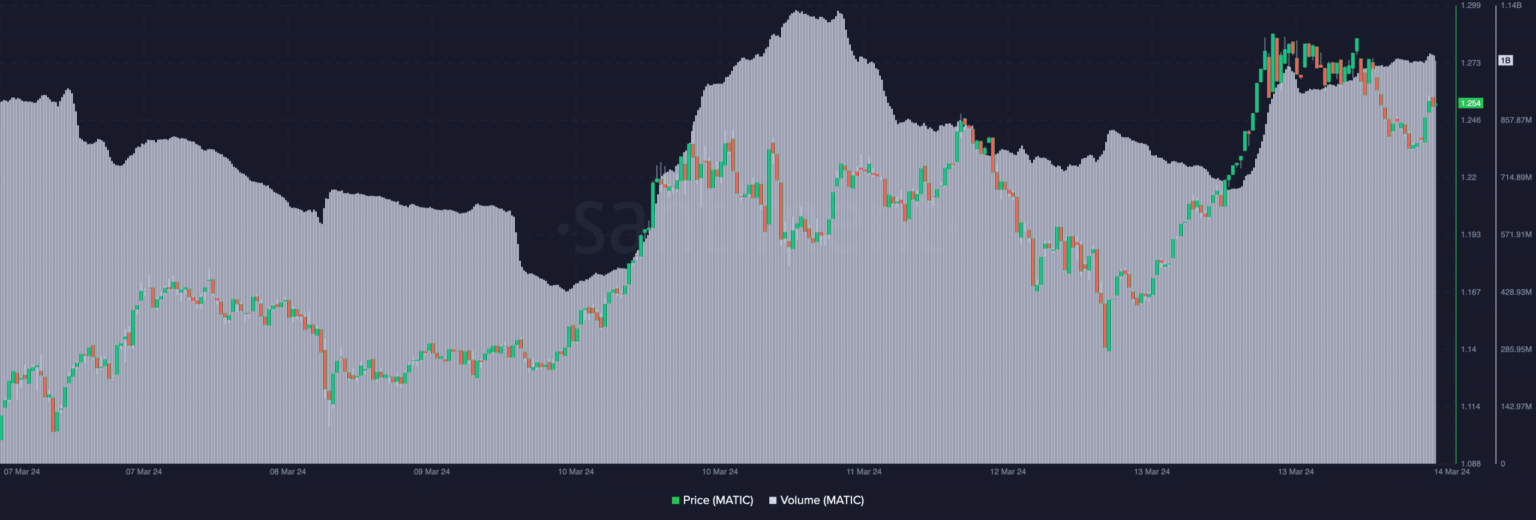This screenshot has width=1536, height=520.
Task: Click the 09 Mar 24 date label
Action: (431, 471)
